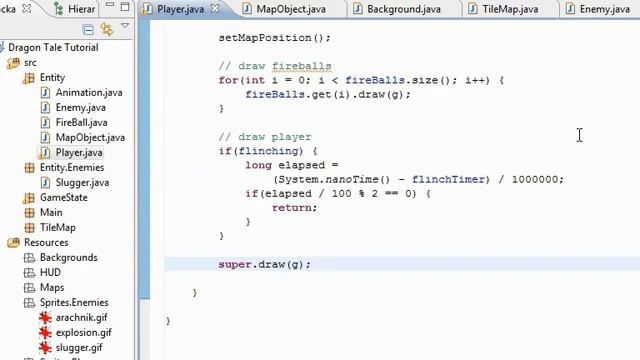Click the Entity.Enemies package icon

(29, 168)
